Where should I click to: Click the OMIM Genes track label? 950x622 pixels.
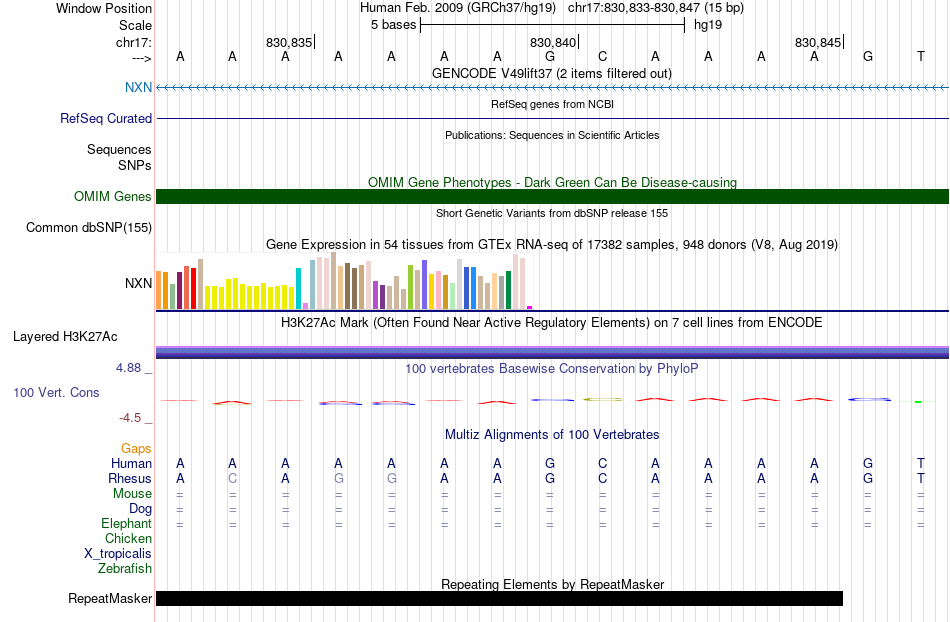(112, 196)
